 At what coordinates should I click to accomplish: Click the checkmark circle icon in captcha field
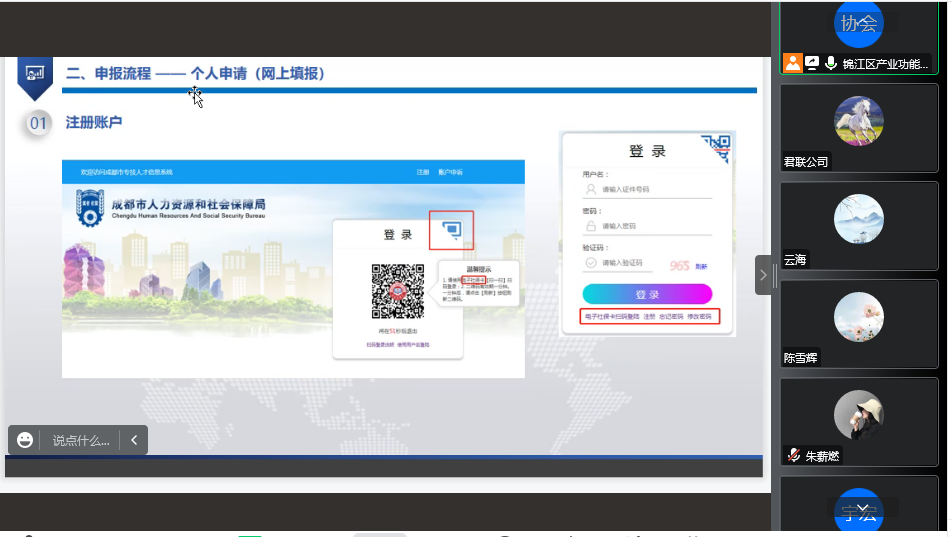(591, 262)
